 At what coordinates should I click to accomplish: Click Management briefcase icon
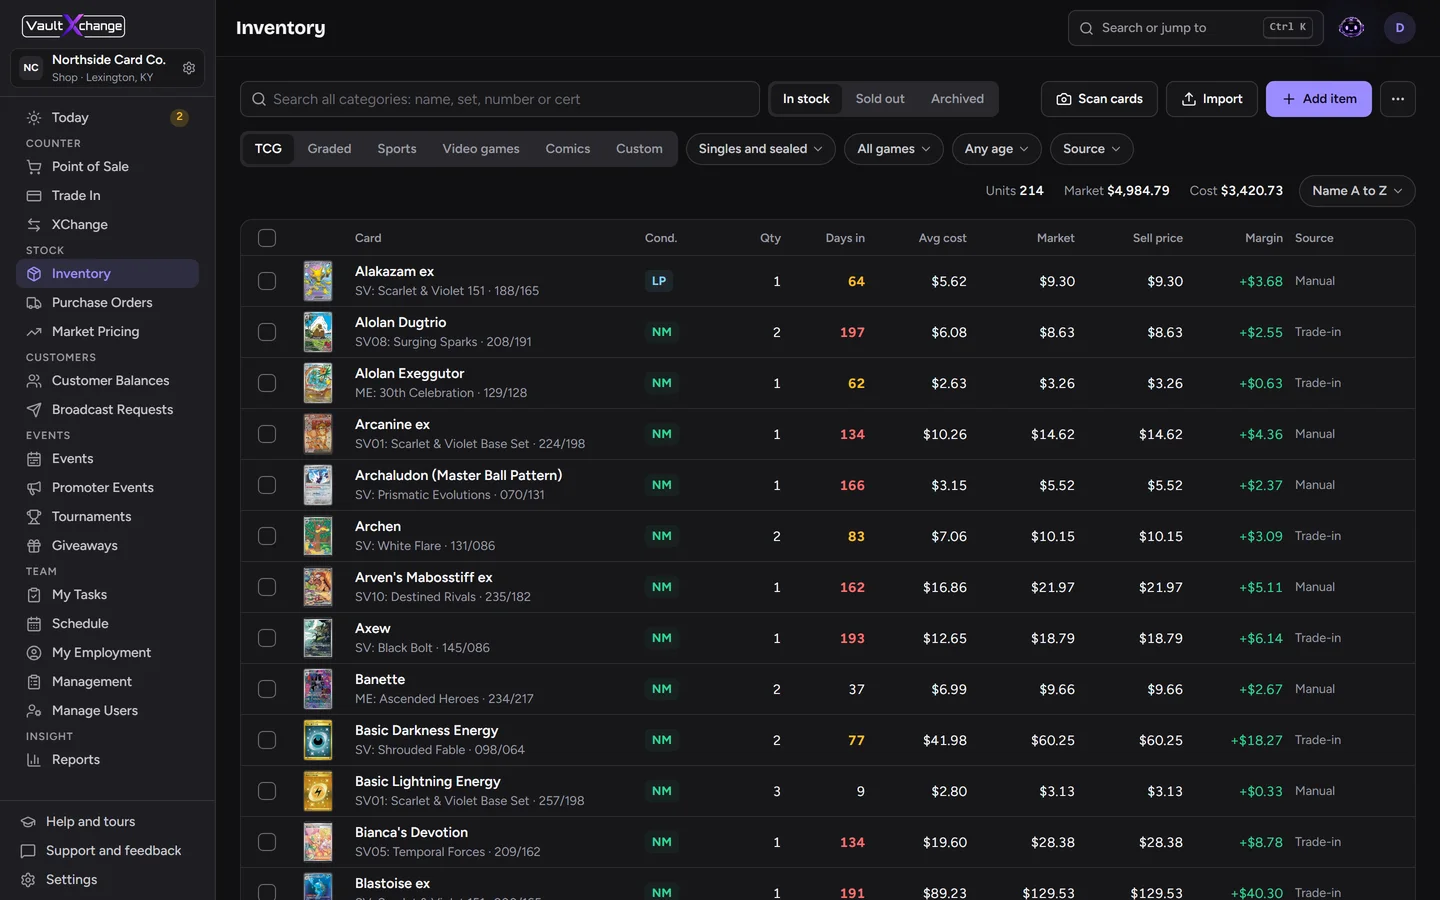click(x=34, y=682)
